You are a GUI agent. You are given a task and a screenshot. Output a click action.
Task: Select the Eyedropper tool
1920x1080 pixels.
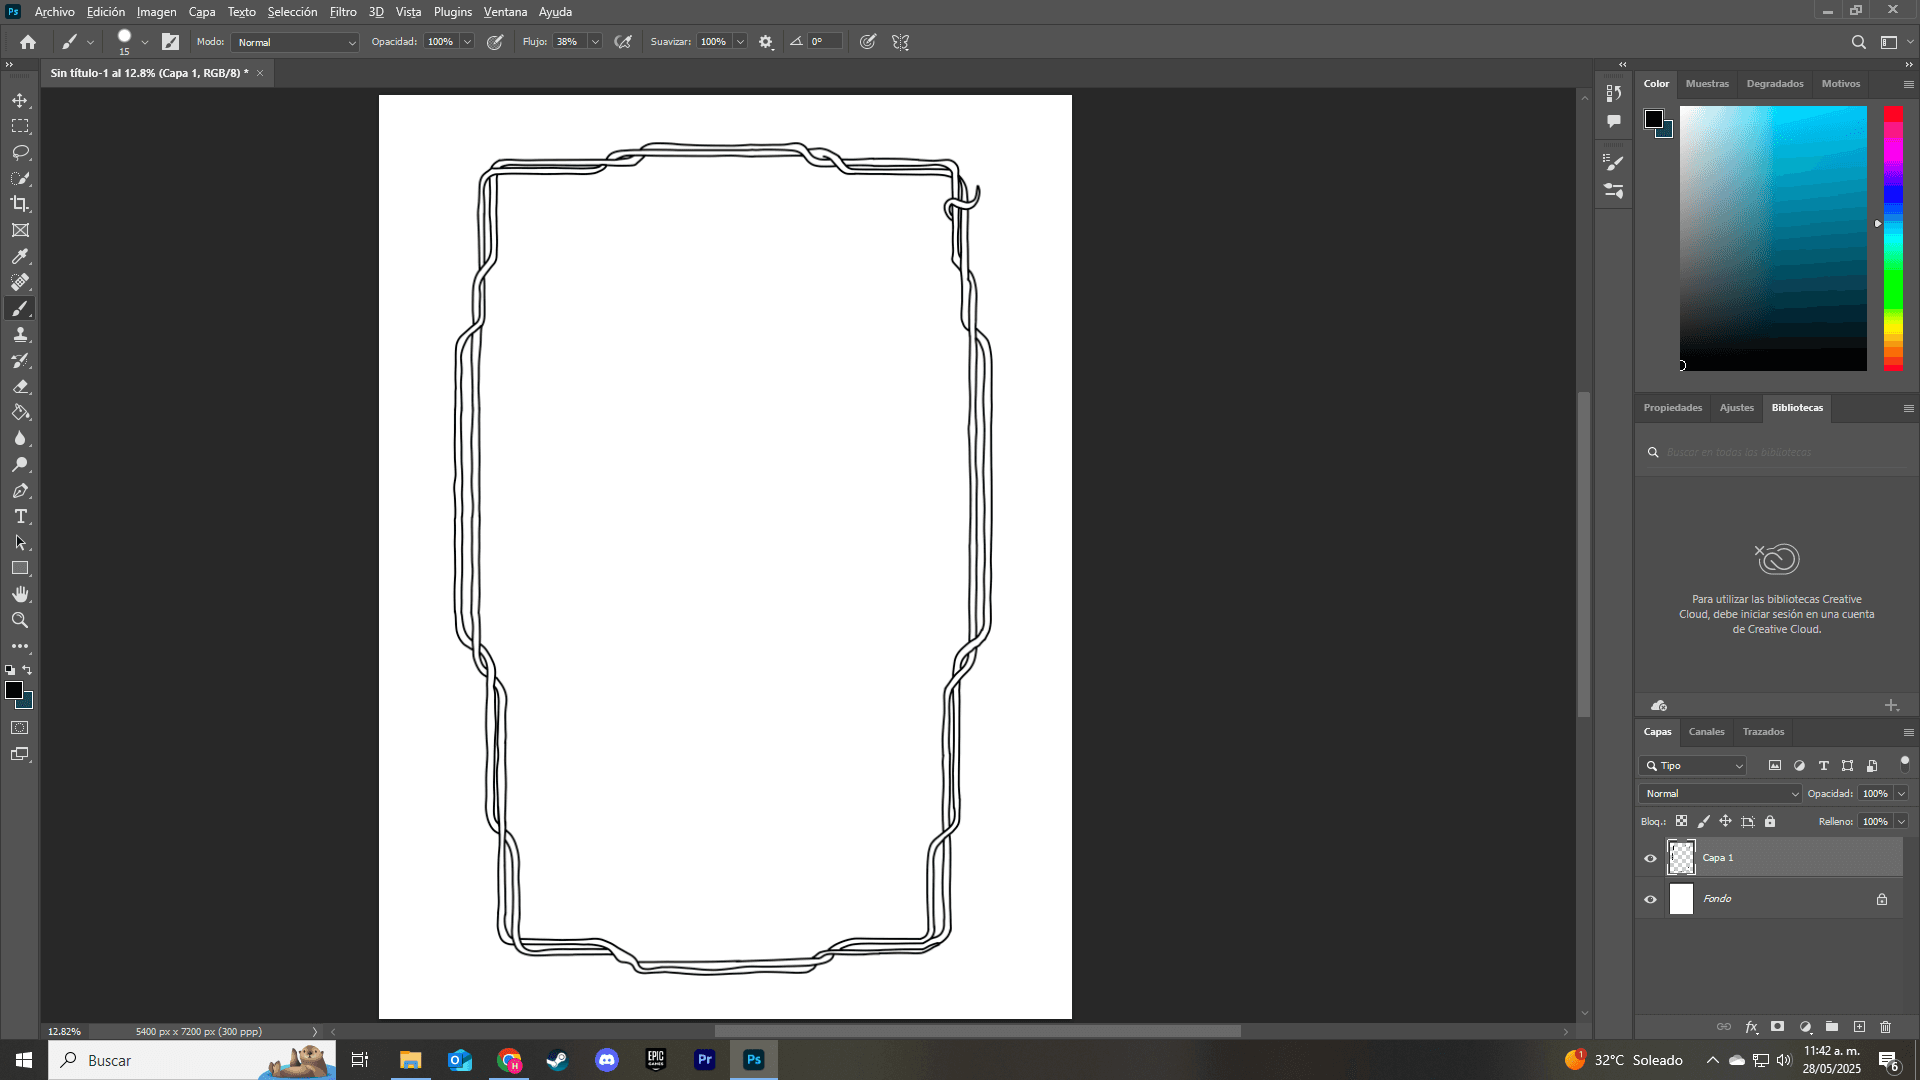pos(20,256)
